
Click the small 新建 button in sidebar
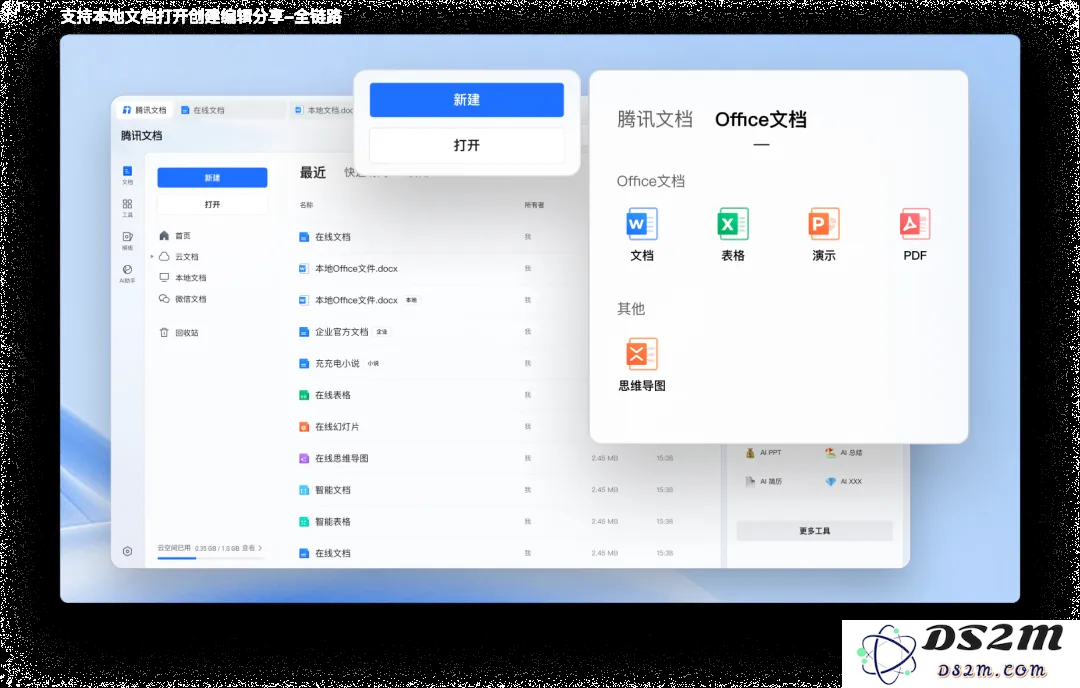tap(212, 178)
